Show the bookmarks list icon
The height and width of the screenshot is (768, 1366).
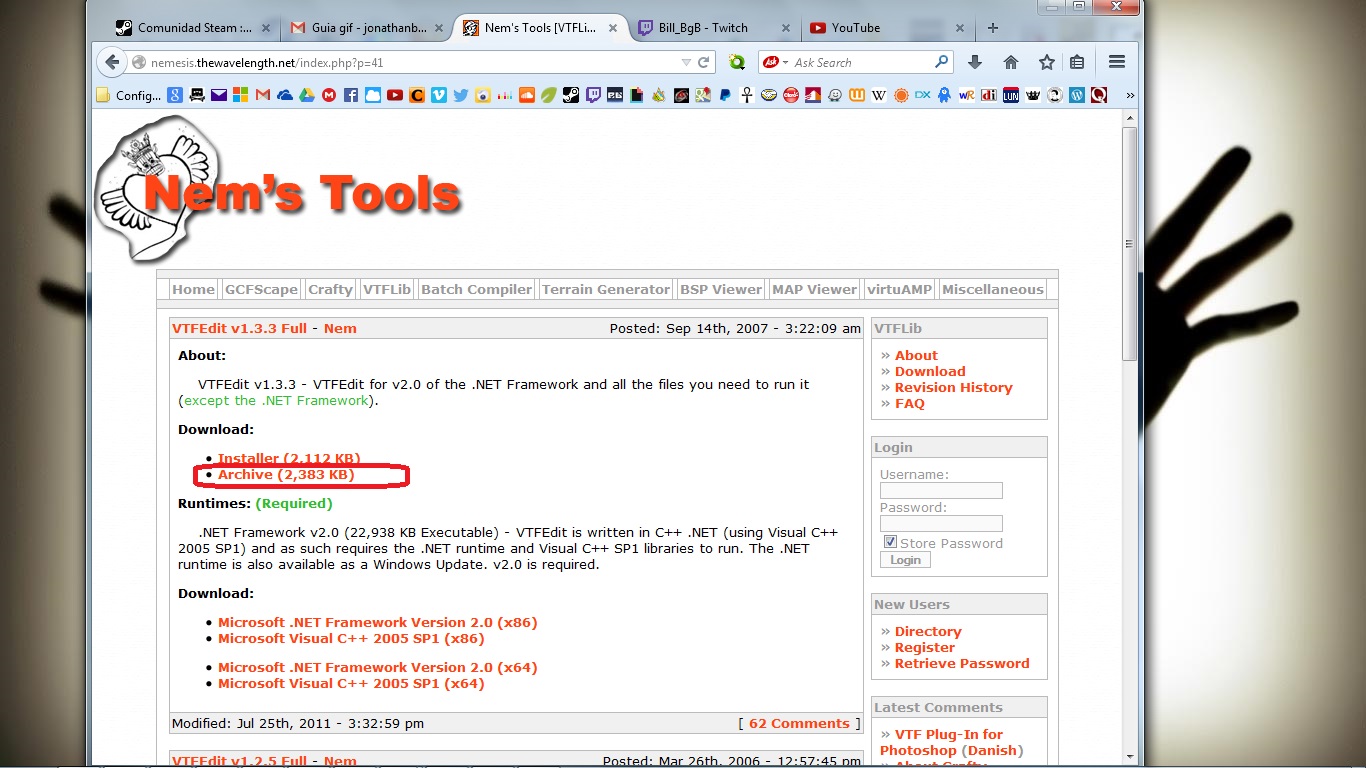coord(1077,62)
